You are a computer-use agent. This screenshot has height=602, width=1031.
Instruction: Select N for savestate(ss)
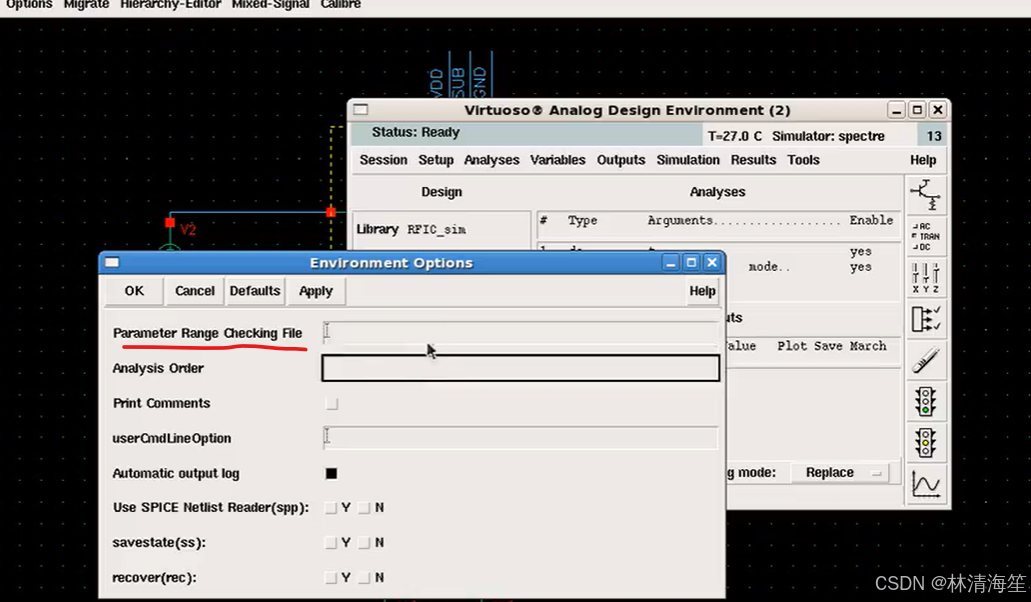pos(364,542)
